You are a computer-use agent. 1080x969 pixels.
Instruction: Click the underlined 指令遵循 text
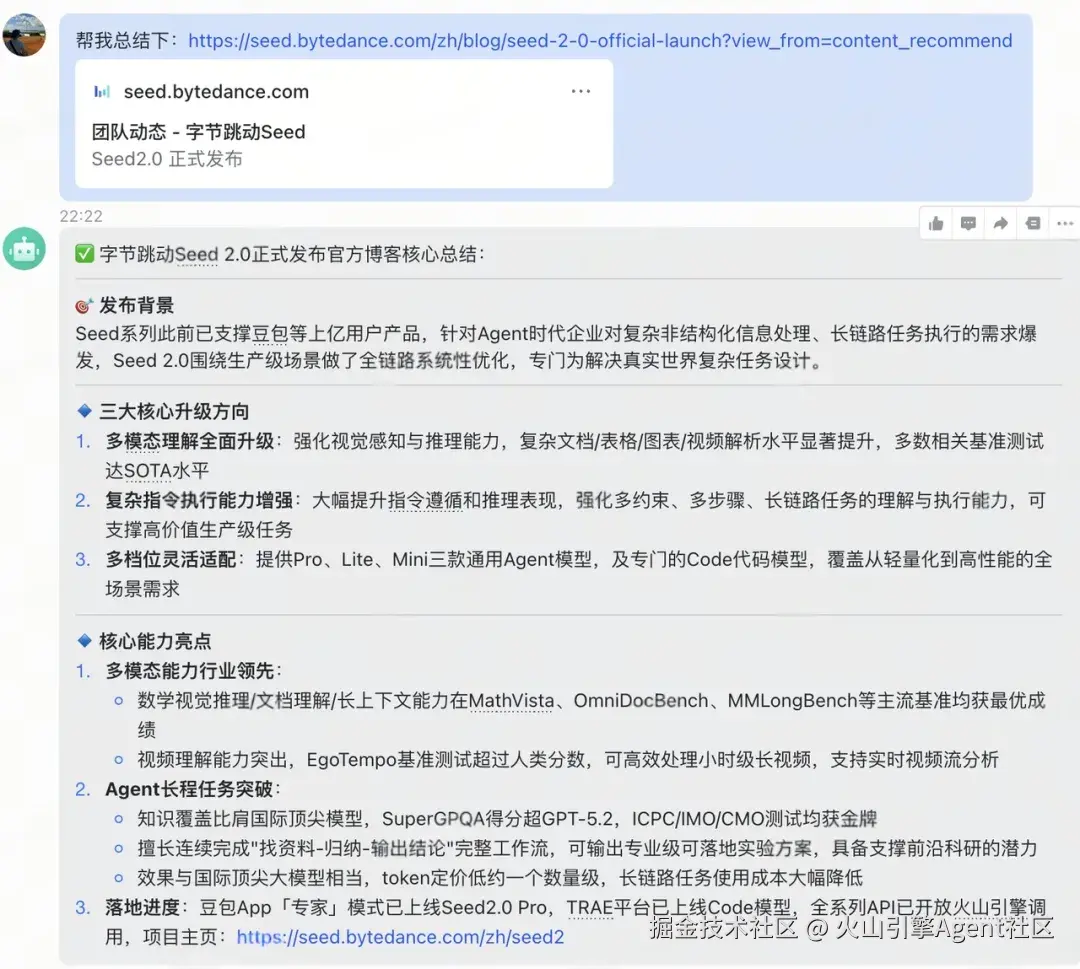tap(425, 501)
